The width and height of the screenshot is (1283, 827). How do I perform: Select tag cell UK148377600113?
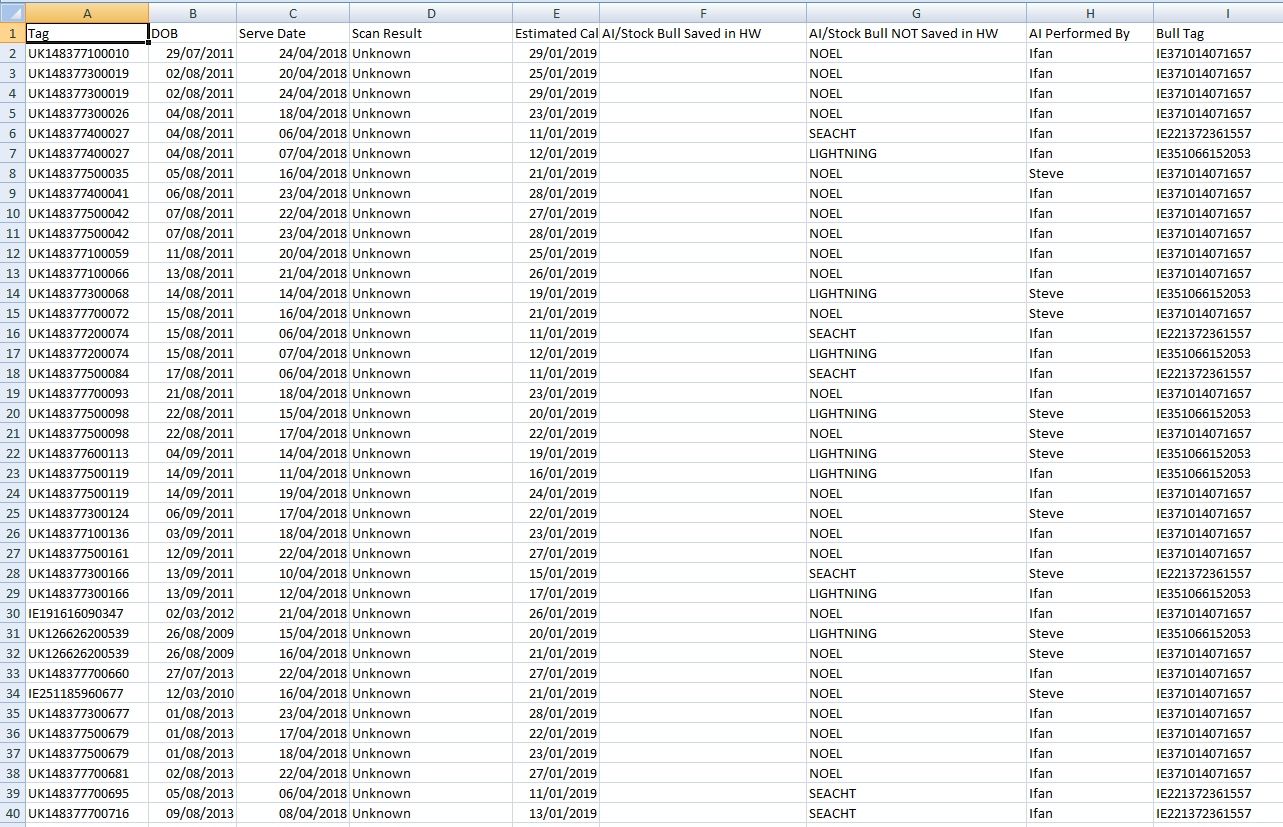[x=88, y=453]
